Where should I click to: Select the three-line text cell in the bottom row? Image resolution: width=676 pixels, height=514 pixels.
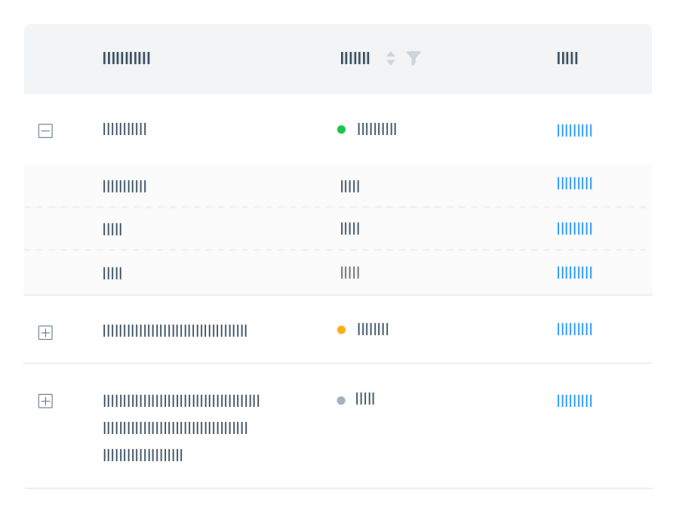pos(180,428)
